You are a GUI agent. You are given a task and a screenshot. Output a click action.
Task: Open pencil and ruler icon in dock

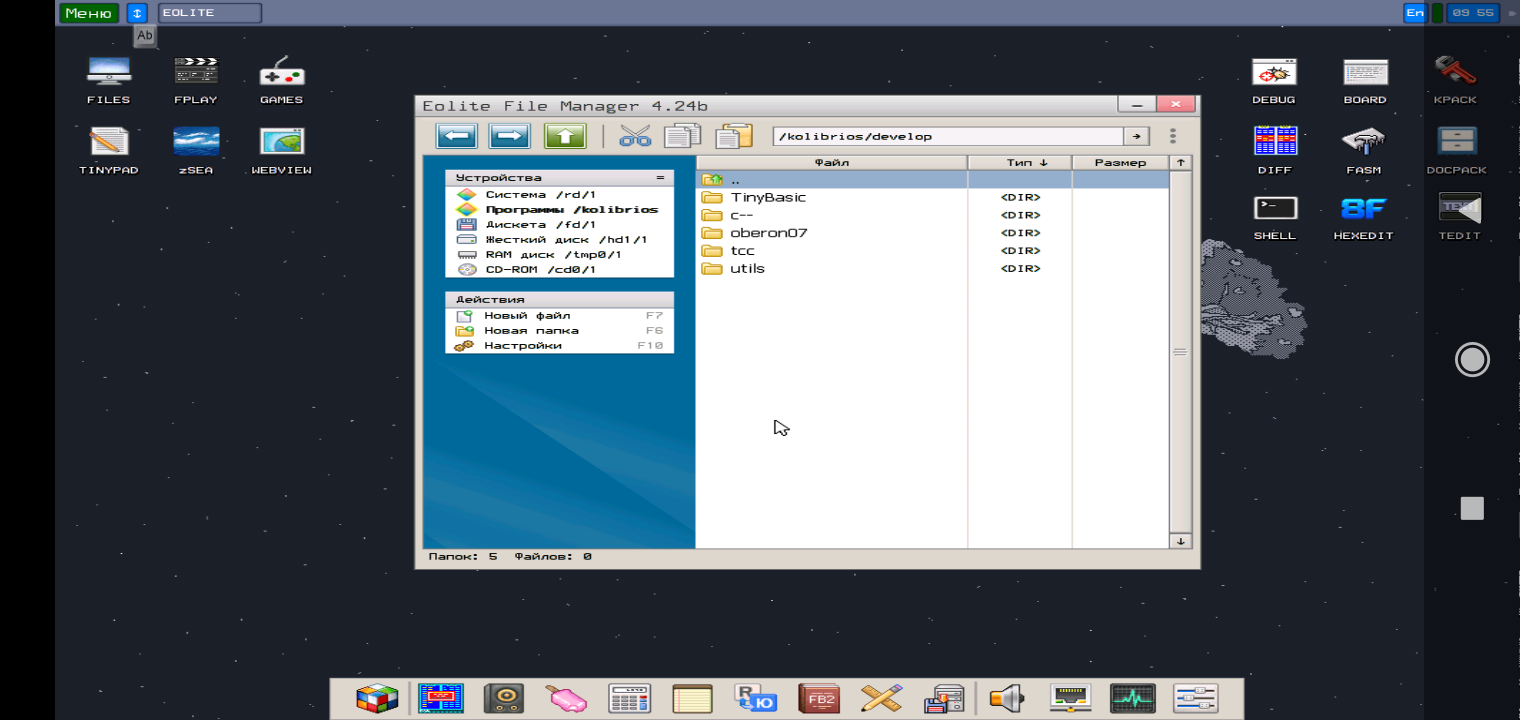click(882, 698)
